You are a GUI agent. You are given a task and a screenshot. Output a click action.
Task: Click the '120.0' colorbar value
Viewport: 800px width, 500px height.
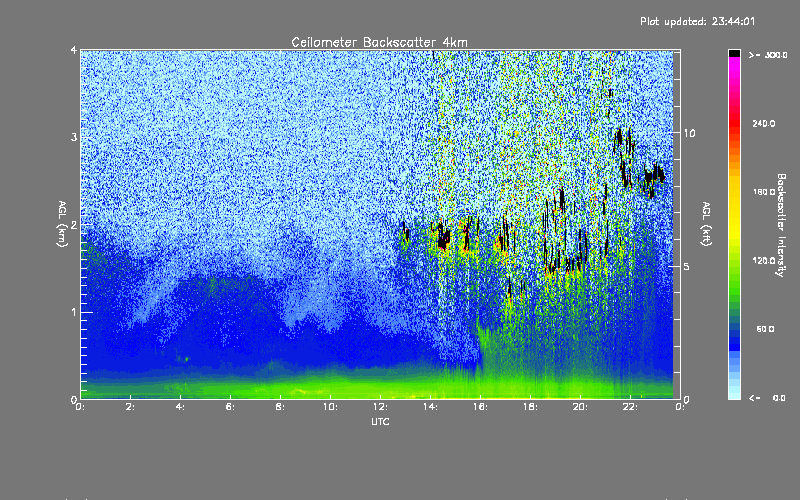(764, 260)
